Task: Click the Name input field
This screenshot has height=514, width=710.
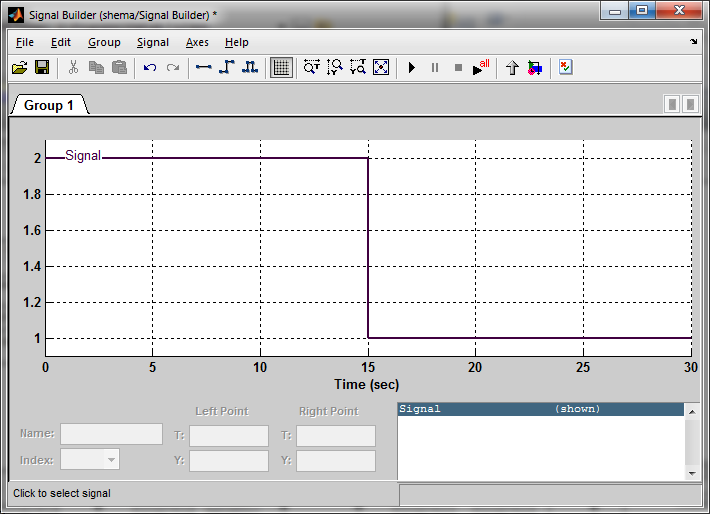Action: click(x=111, y=434)
